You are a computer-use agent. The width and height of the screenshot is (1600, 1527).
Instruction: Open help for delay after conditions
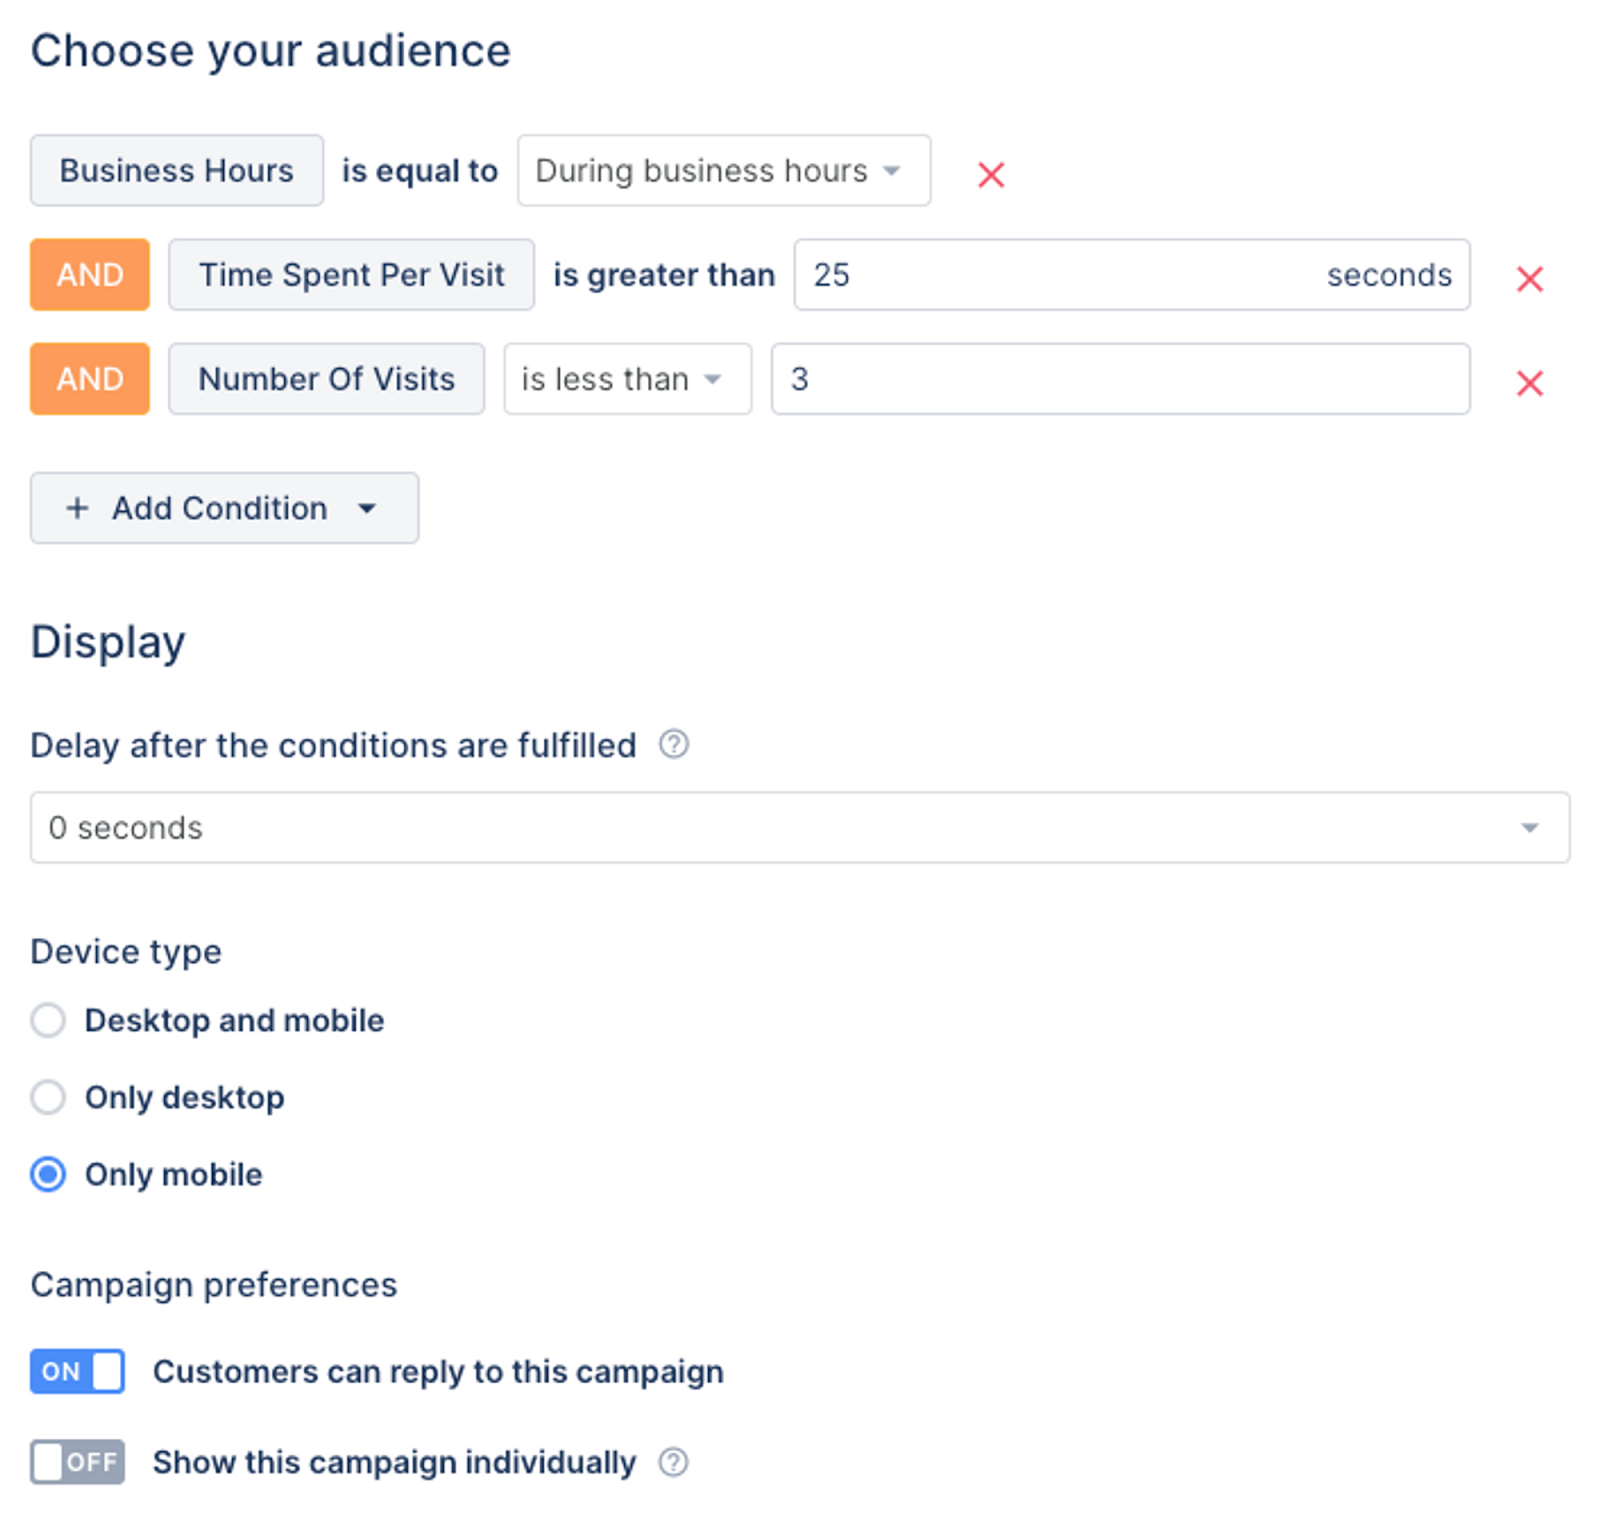click(673, 745)
